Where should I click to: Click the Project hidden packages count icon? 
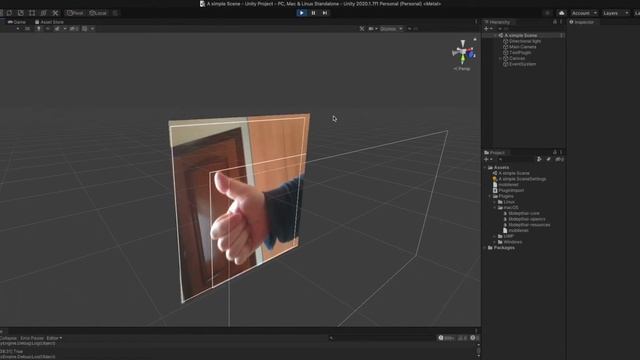pos(559,159)
